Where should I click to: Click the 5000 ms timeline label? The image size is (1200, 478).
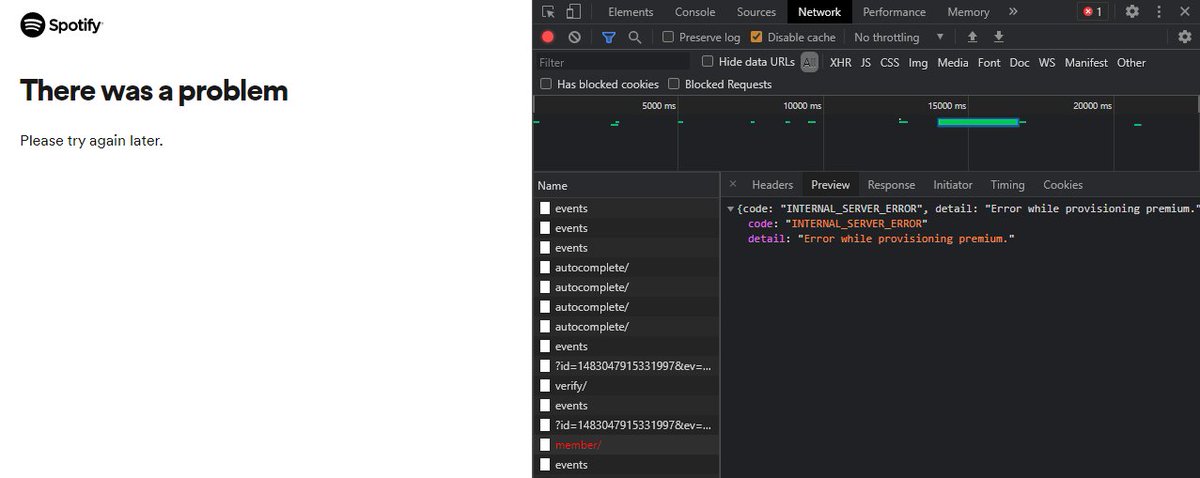coord(659,105)
